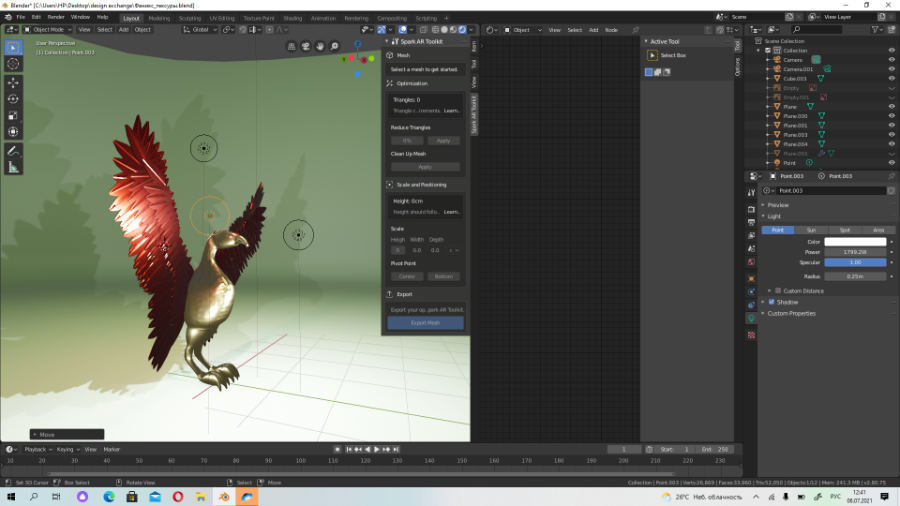Viewport: 900px width, 506px height.
Task: Hide Camera.001 via its eye icon
Action: tap(891, 69)
